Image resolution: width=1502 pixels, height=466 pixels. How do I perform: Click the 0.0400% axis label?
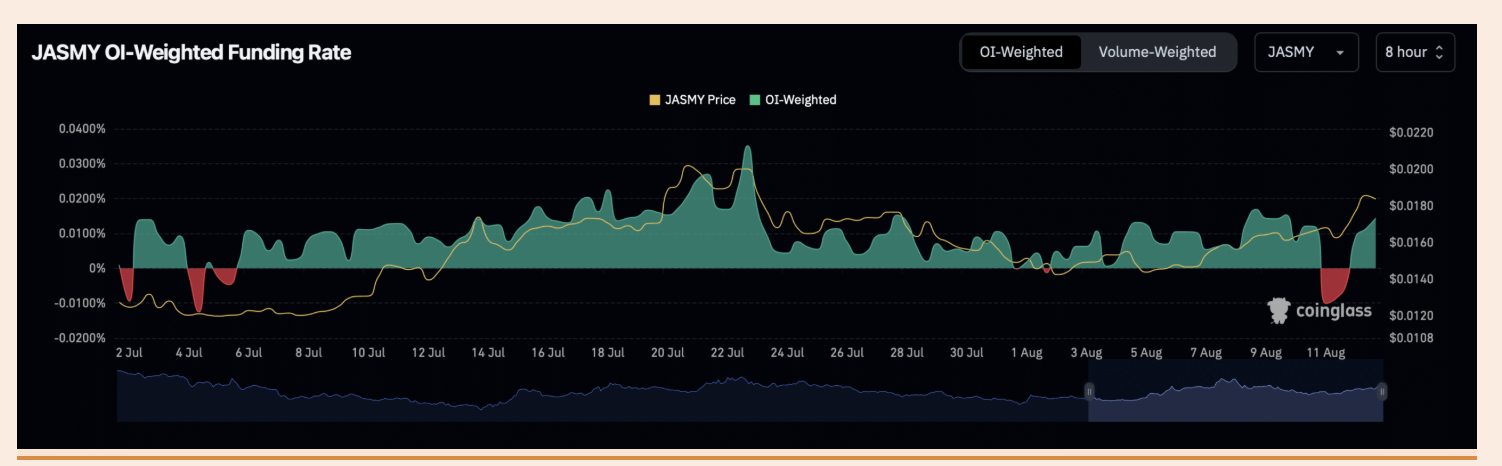(81, 129)
